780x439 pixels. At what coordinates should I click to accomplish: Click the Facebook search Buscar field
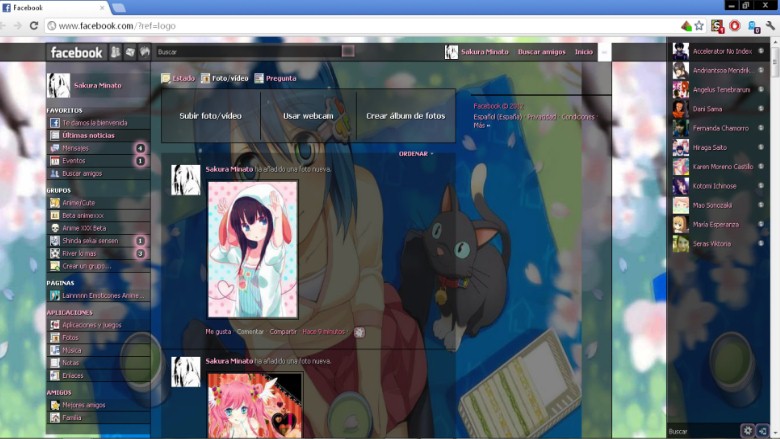click(x=248, y=51)
